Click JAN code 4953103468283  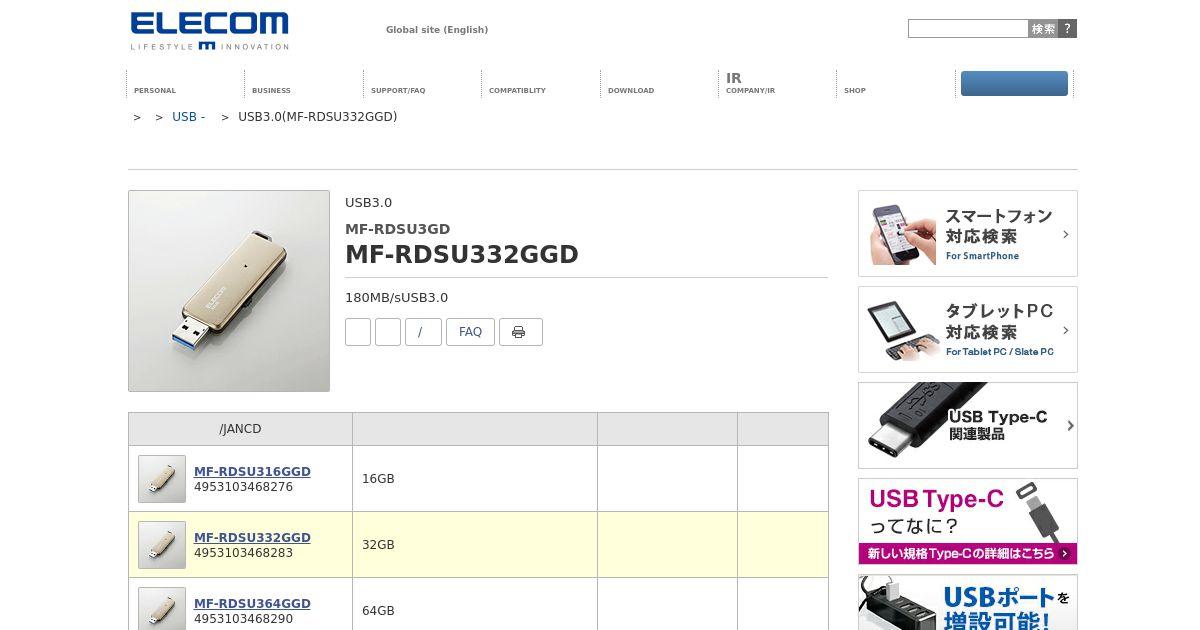[x=244, y=553]
